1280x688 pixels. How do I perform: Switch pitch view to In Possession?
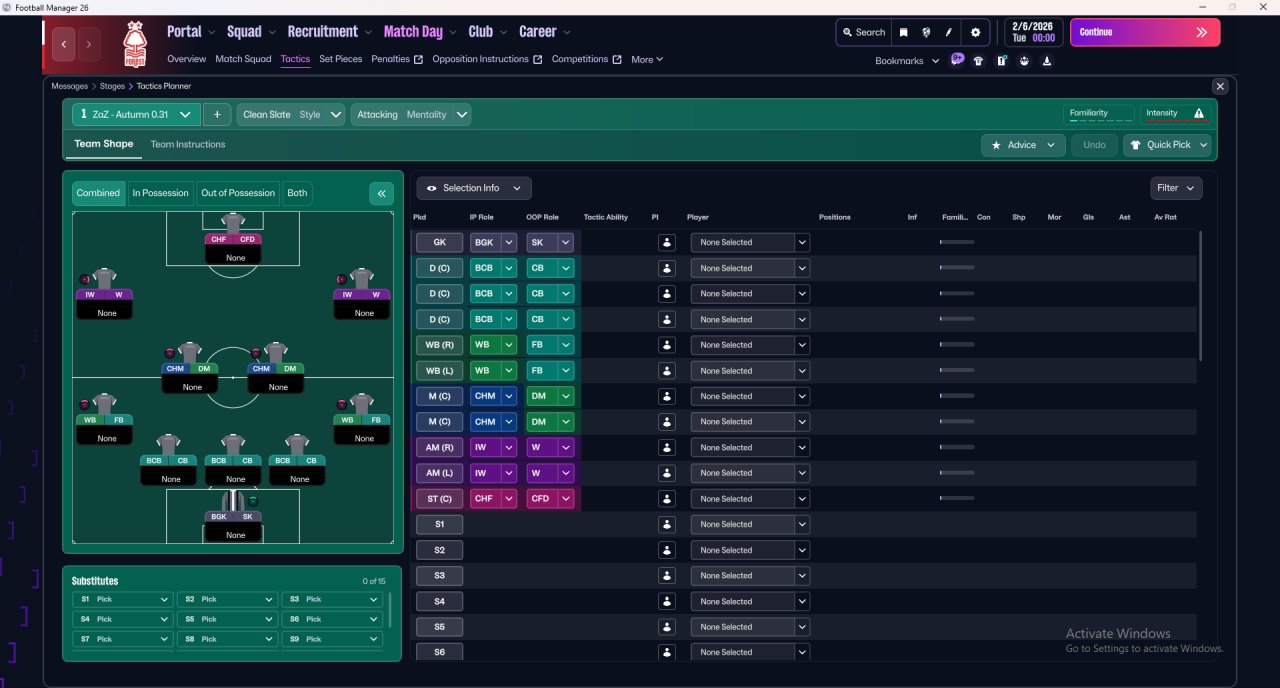point(161,193)
